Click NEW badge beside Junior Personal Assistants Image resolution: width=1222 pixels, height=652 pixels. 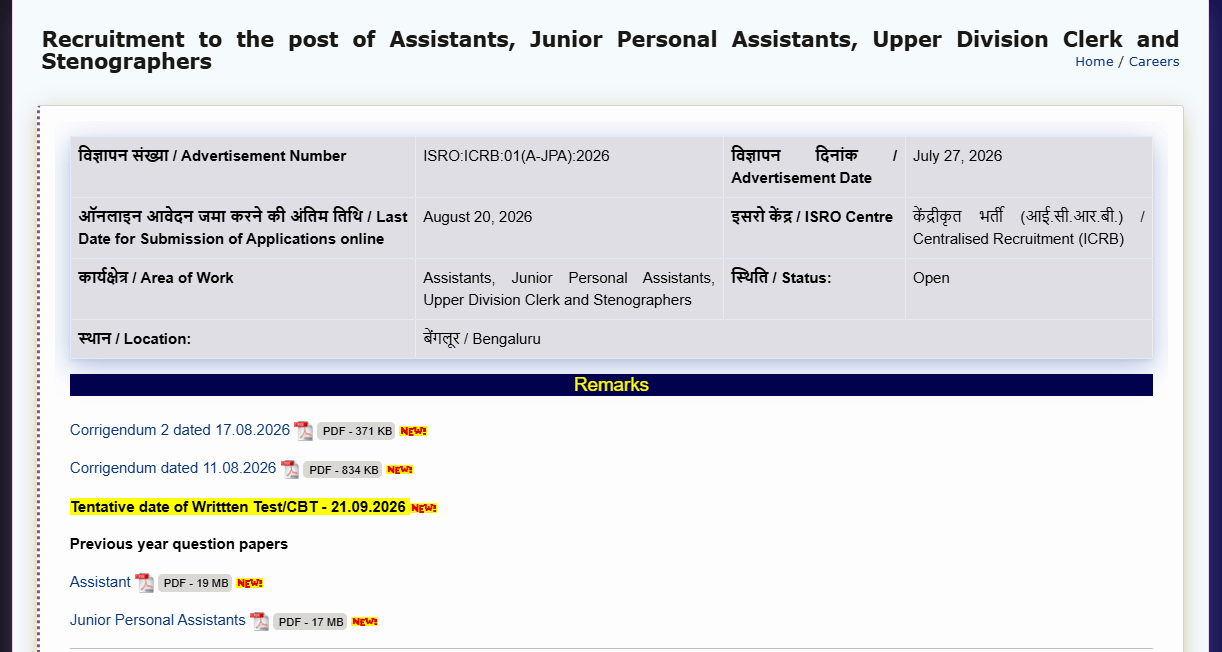pyautogui.click(x=365, y=621)
